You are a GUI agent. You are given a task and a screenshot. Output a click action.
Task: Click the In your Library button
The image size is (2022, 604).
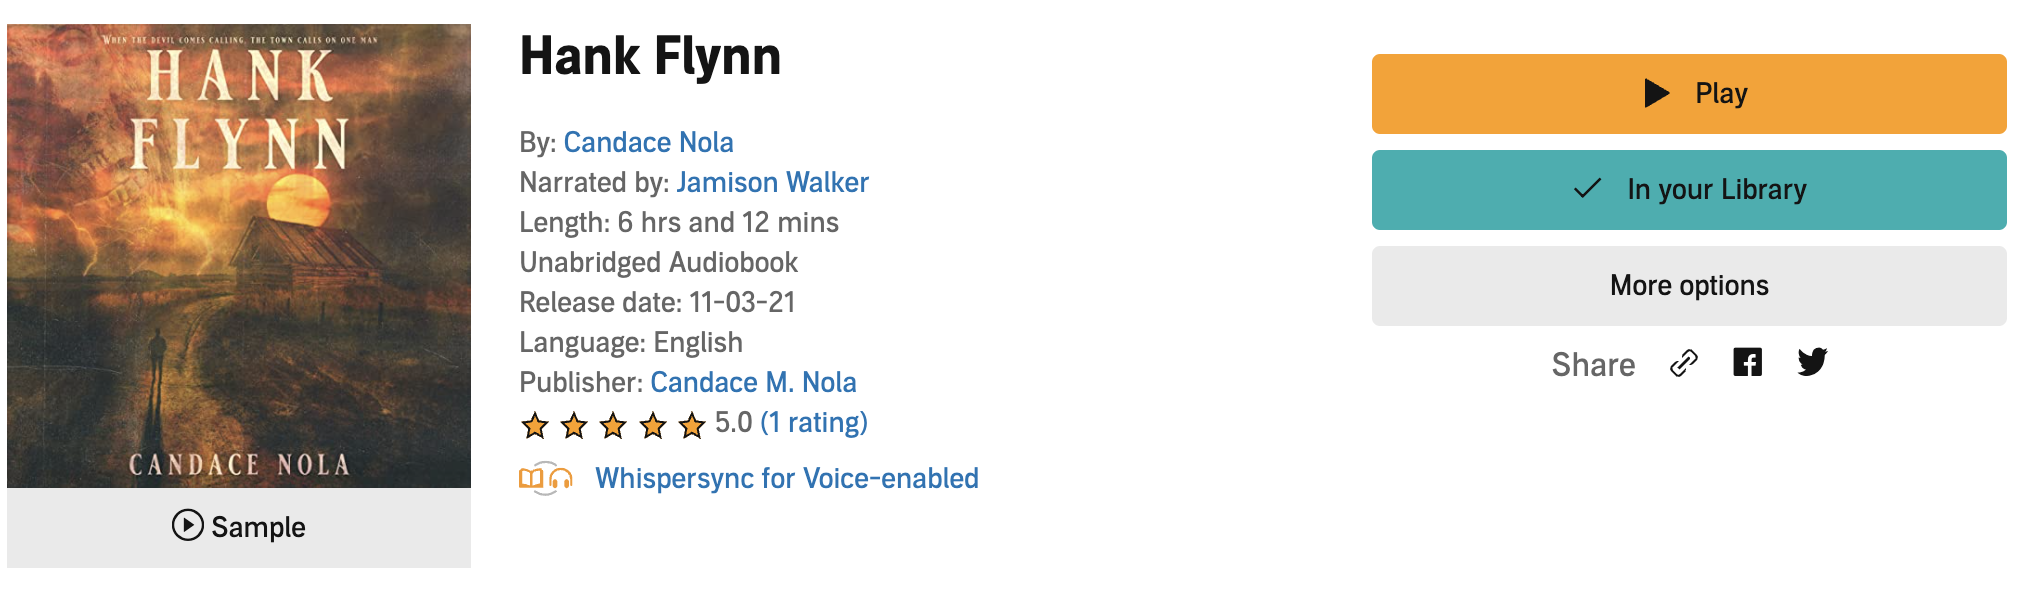(x=1688, y=190)
